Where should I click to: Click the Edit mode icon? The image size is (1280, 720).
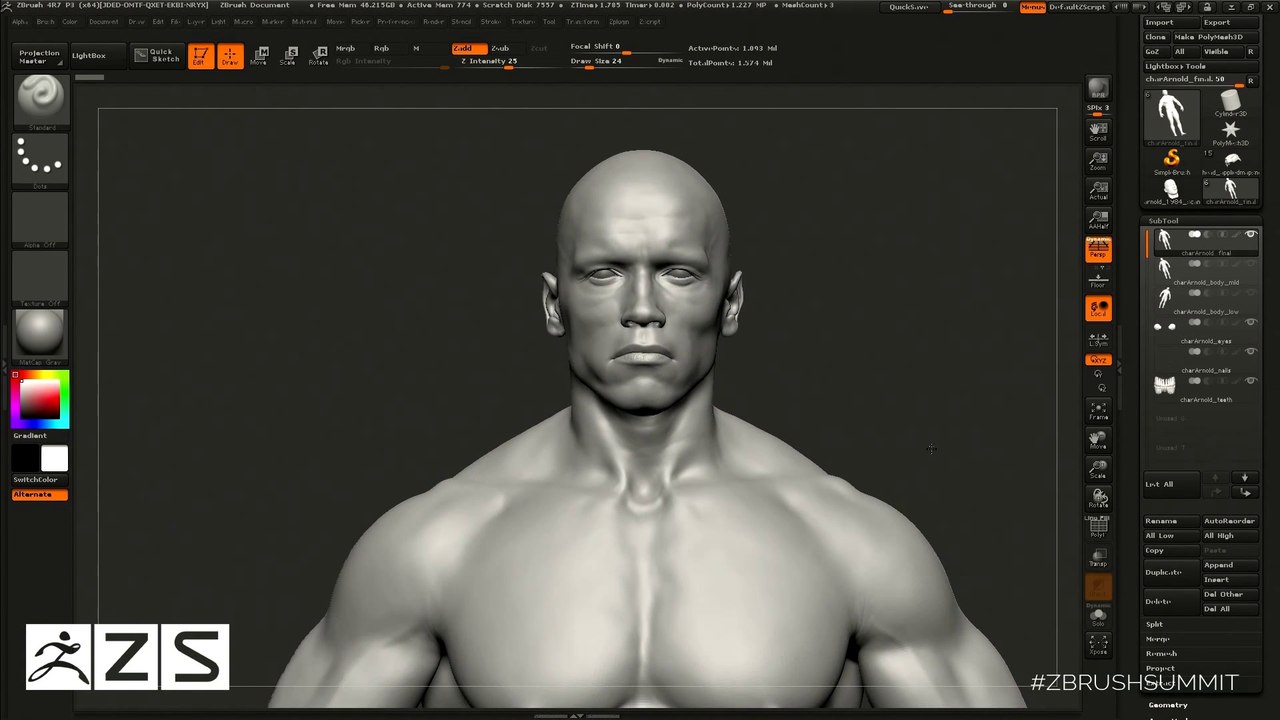(x=200, y=56)
